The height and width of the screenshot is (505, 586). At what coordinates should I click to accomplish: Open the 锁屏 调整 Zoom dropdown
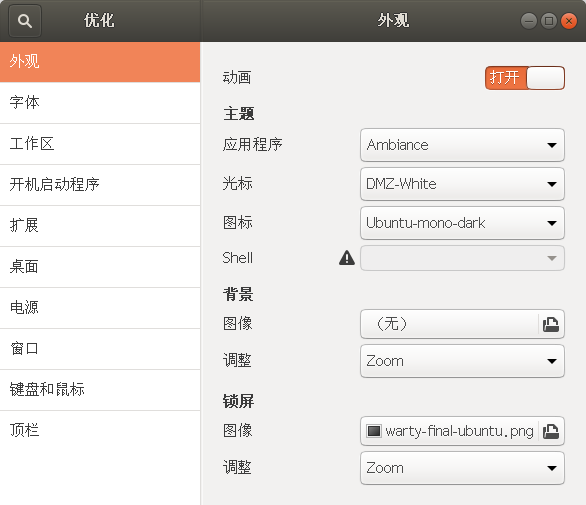(x=462, y=468)
